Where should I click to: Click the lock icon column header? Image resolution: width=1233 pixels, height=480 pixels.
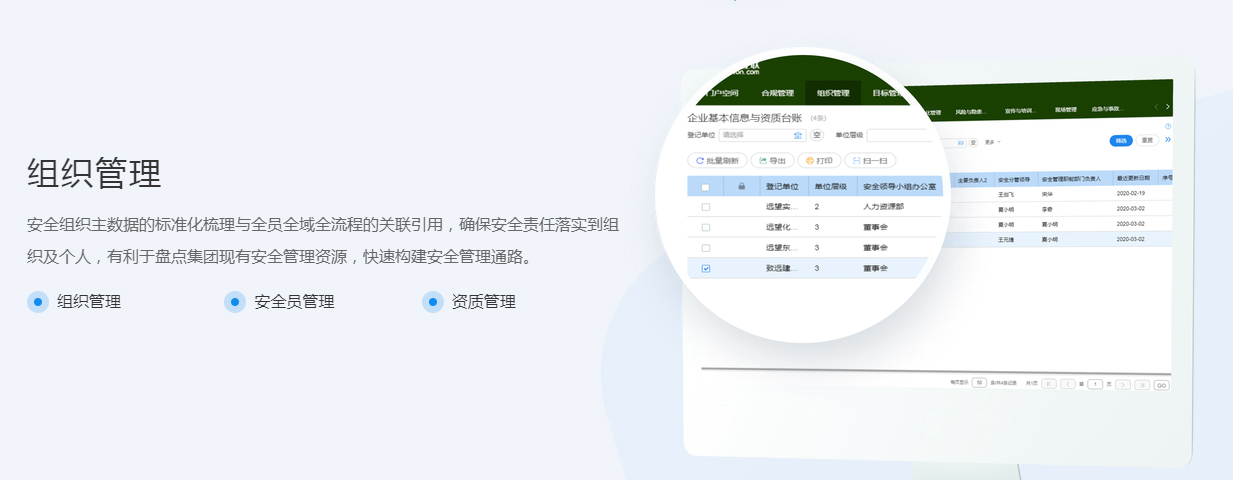point(741,187)
